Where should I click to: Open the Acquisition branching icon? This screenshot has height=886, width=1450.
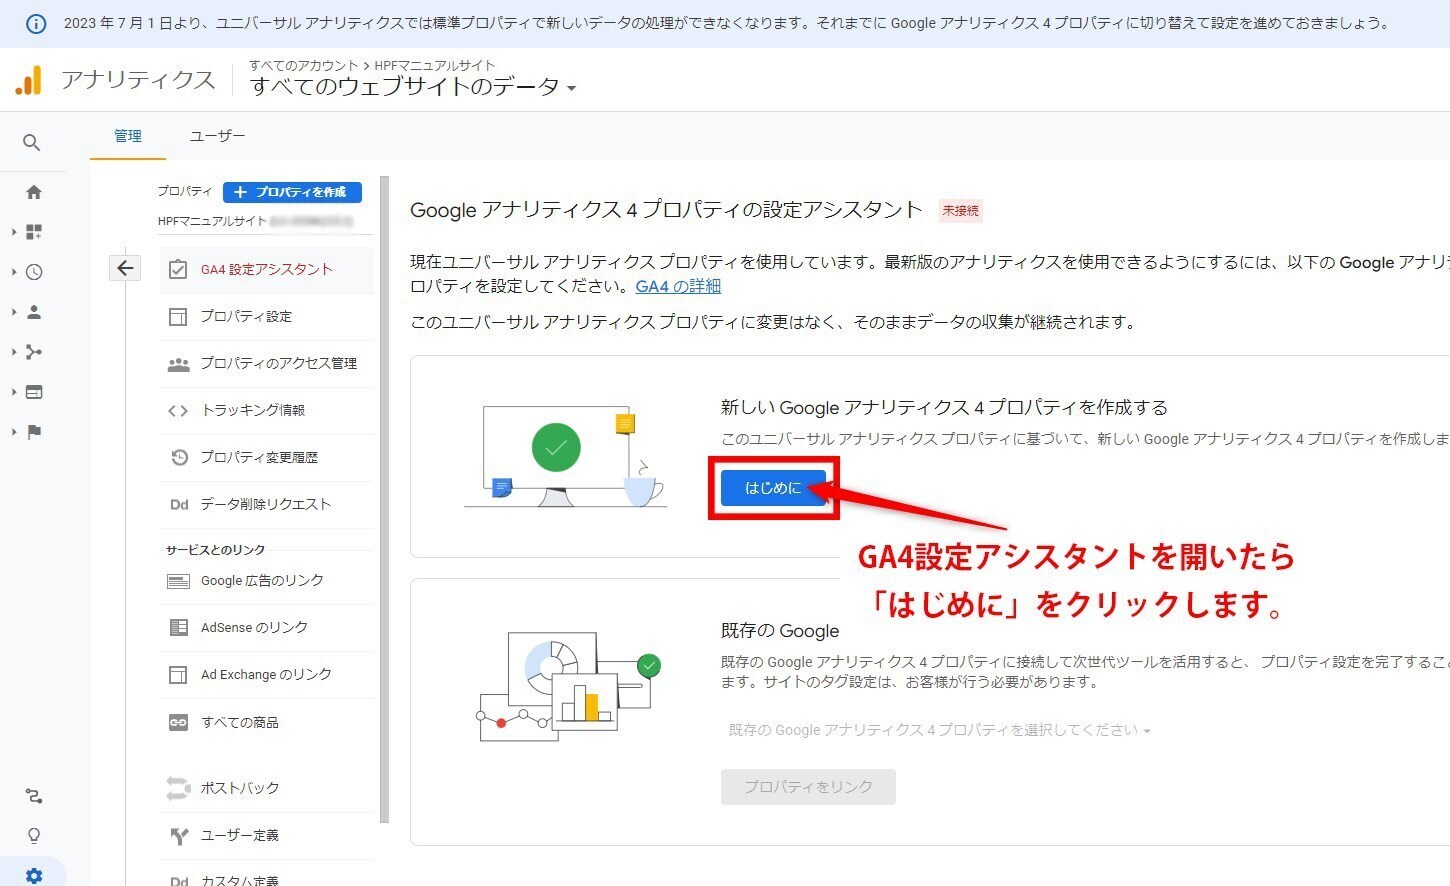pos(34,352)
